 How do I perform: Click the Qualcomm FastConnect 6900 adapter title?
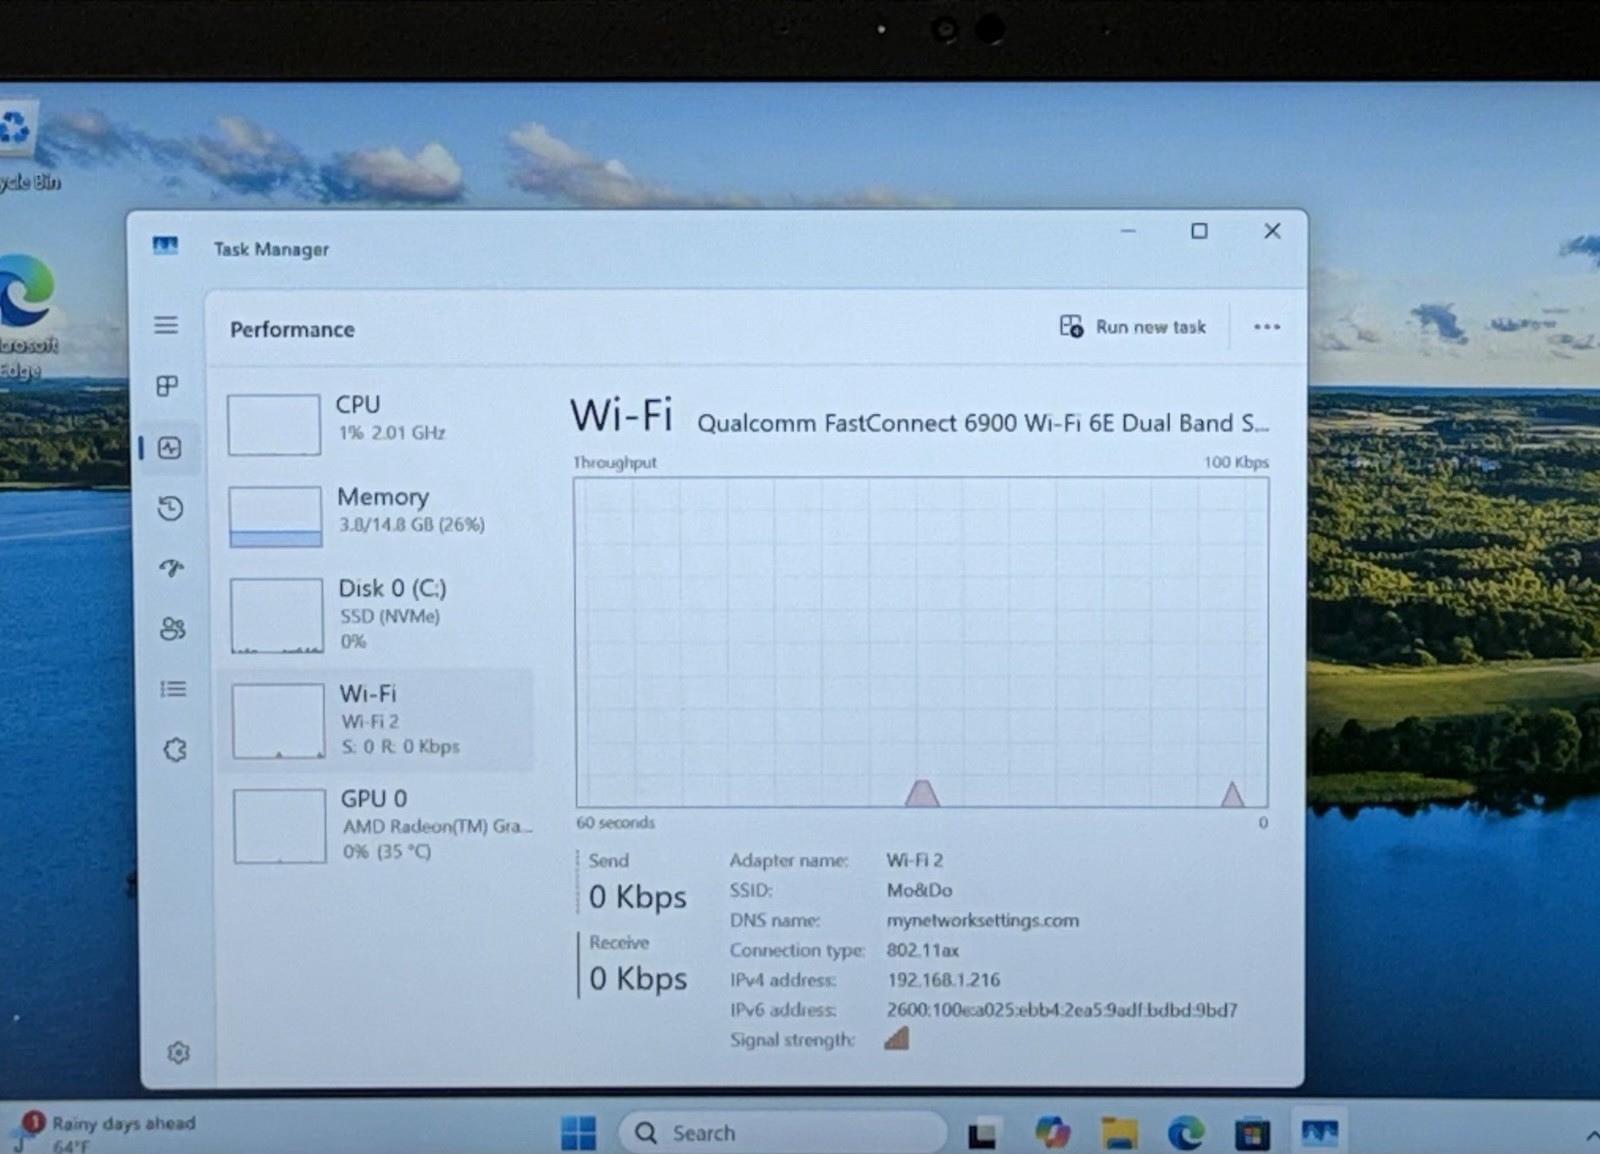[x=982, y=423]
